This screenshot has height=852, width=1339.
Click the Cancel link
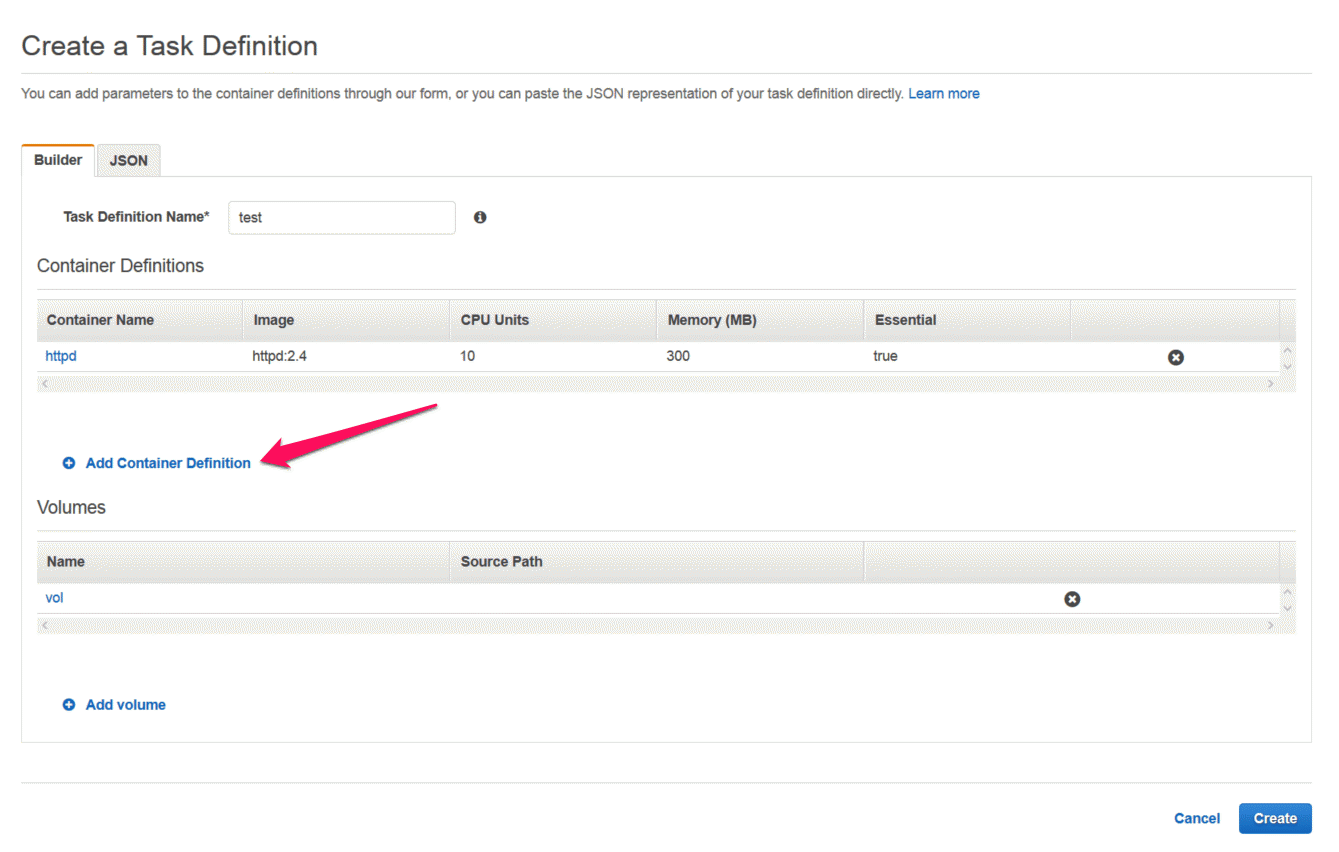(1197, 818)
